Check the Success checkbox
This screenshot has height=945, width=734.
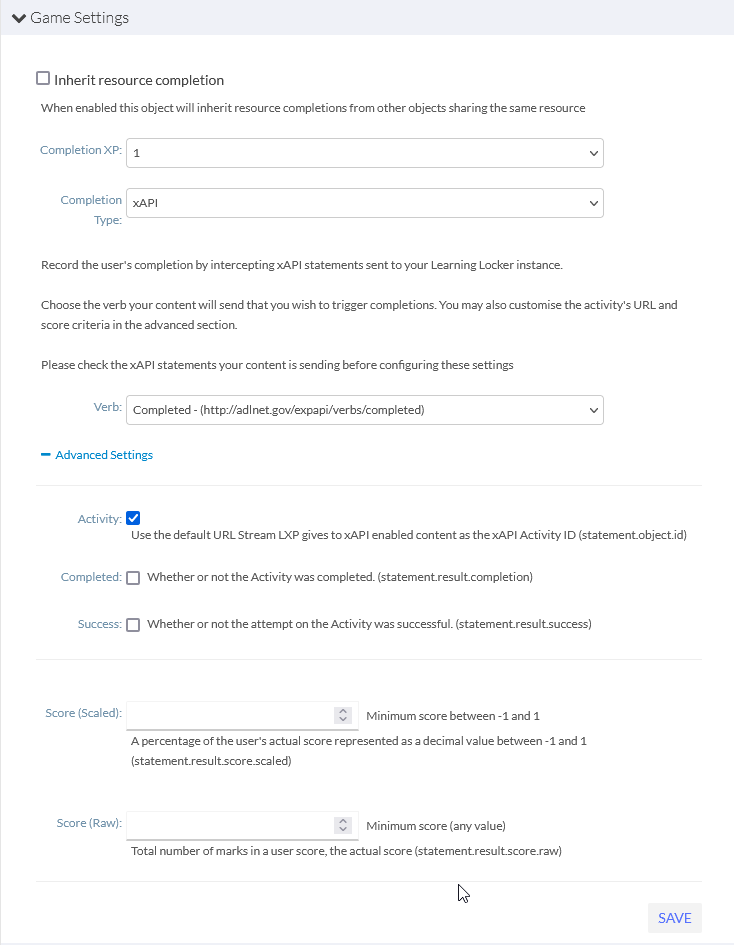133,624
